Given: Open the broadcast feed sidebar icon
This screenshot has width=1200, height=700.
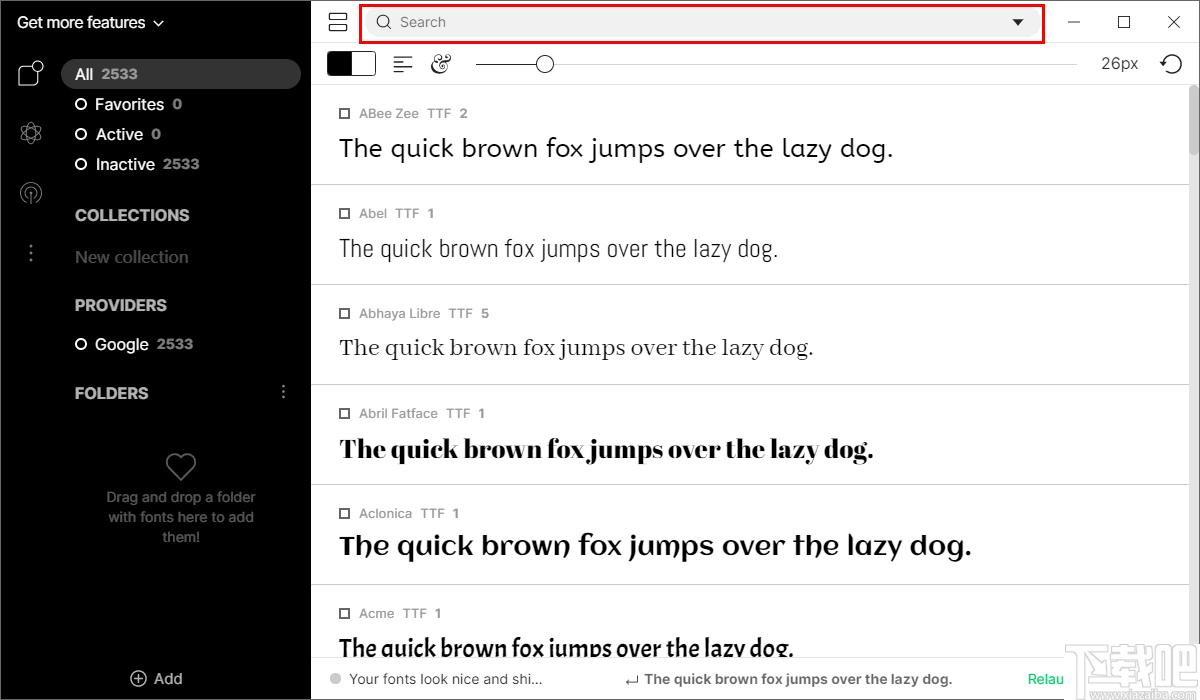Looking at the screenshot, I should pos(31,193).
